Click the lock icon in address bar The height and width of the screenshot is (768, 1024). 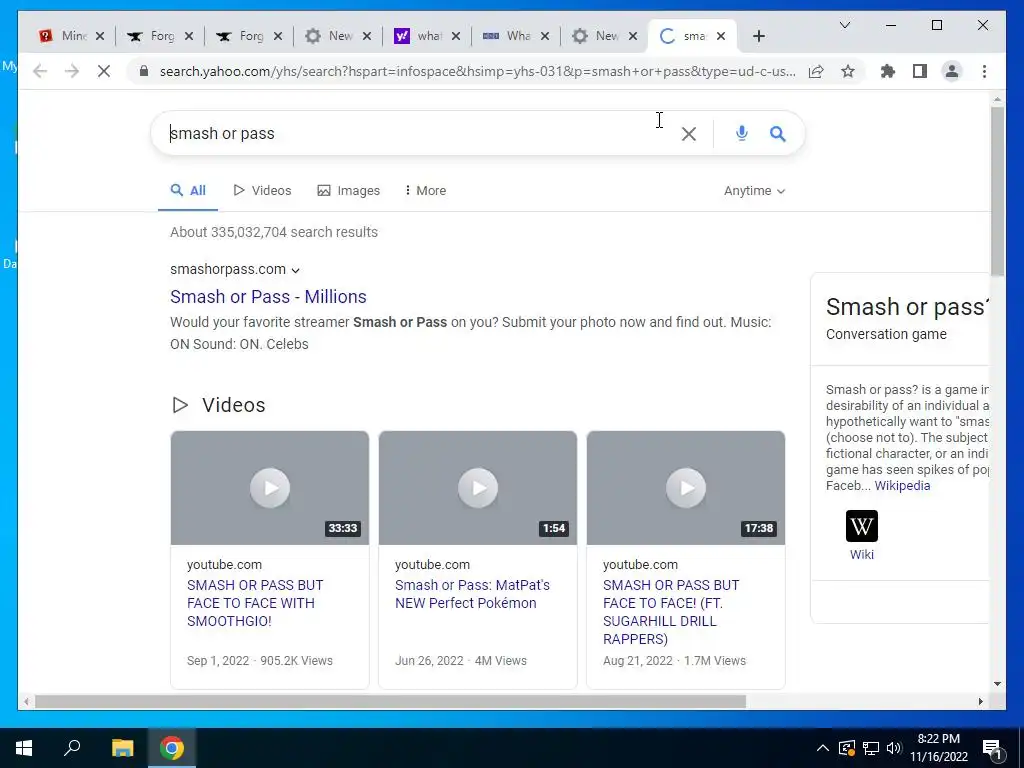144,71
